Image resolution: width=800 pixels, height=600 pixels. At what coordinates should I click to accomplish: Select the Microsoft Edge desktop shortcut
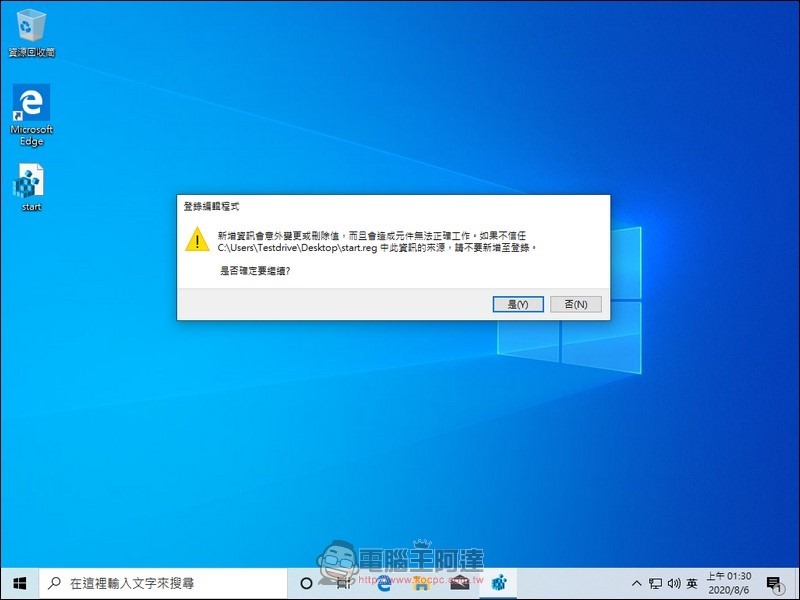[31, 115]
